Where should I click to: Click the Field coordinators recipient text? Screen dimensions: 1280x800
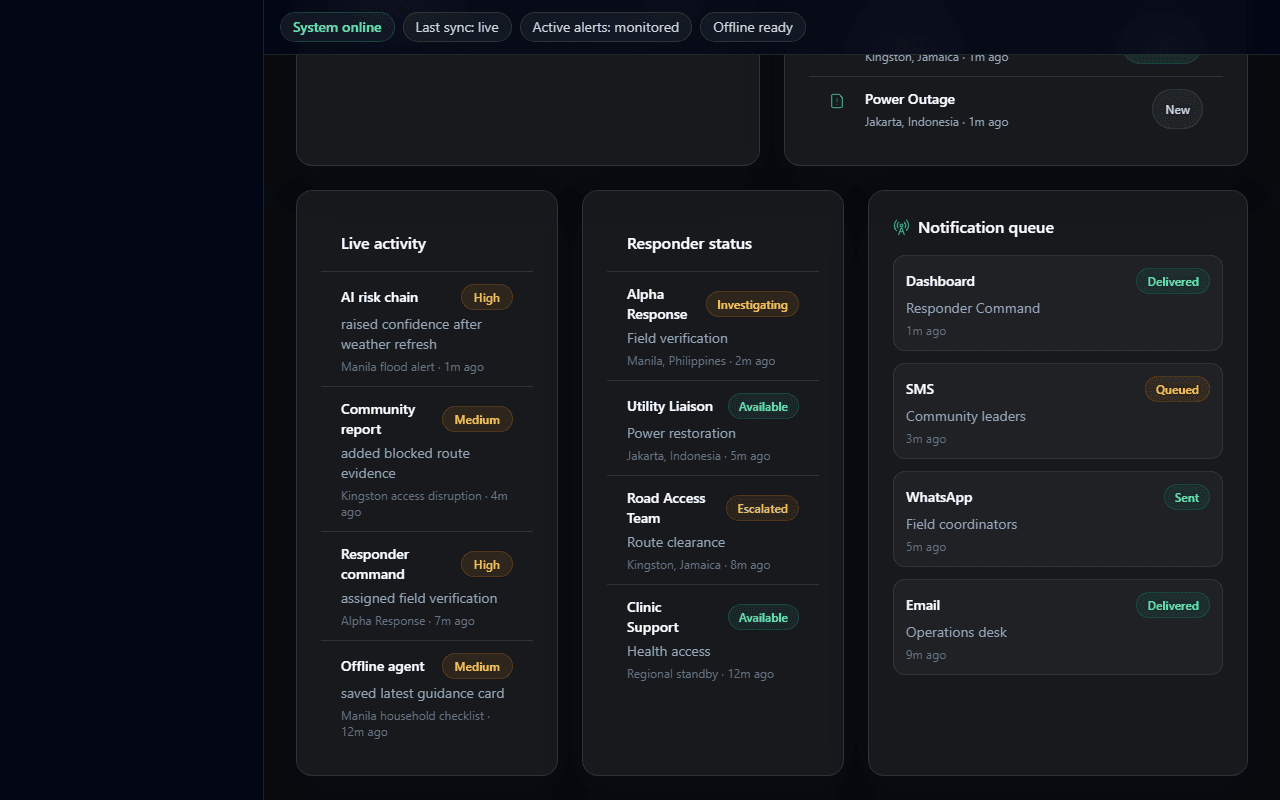coord(961,524)
